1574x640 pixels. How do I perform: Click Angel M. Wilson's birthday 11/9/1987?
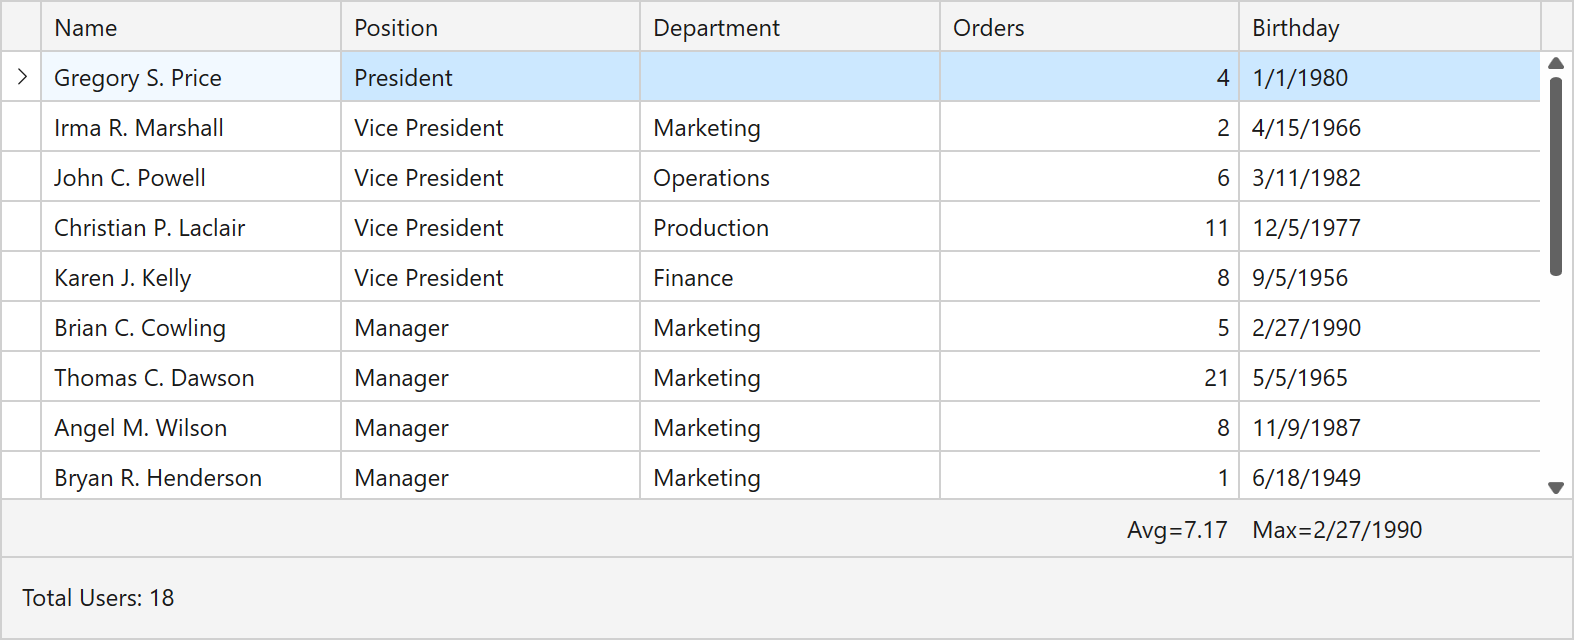[x=1306, y=428]
